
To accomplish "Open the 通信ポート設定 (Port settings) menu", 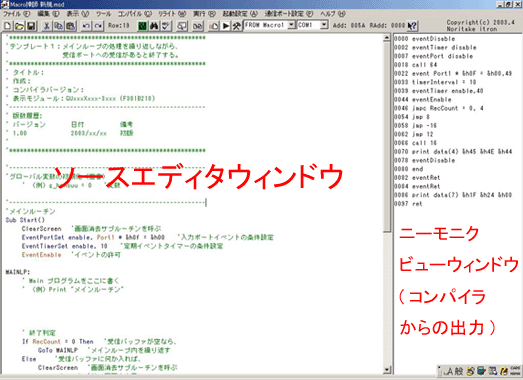I will [289, 14].
